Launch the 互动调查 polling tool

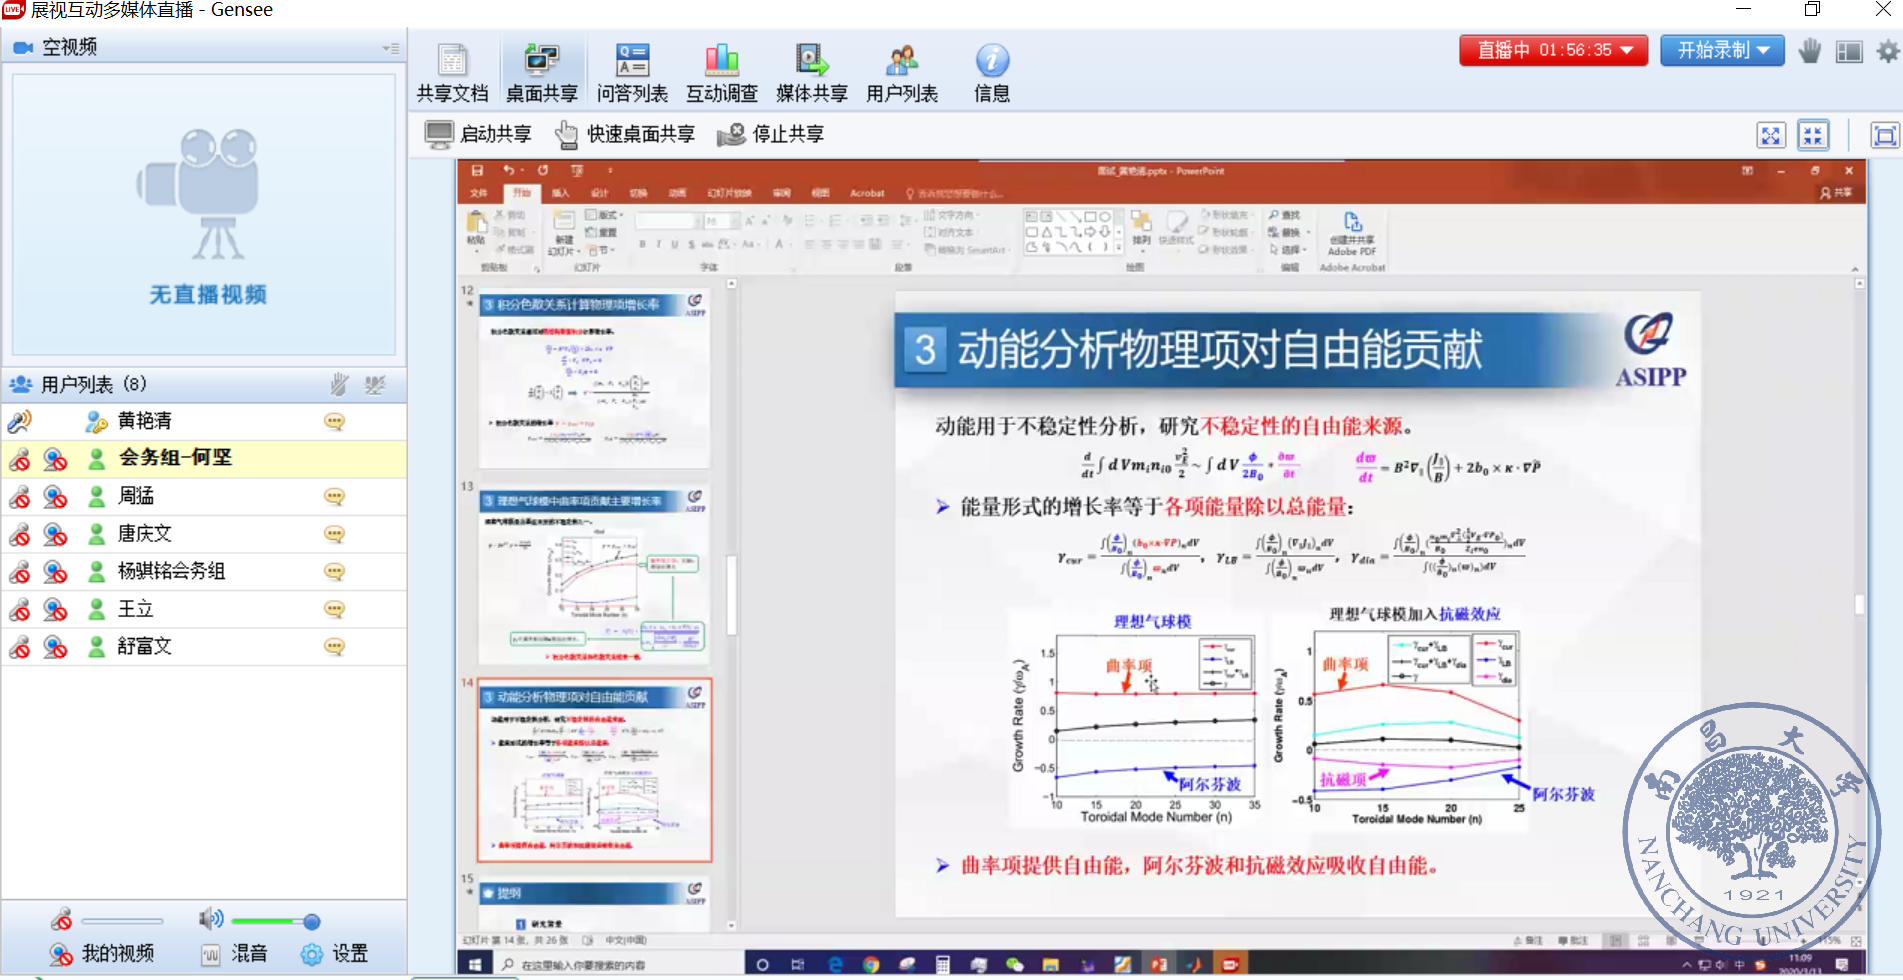(x=721, y=70)
